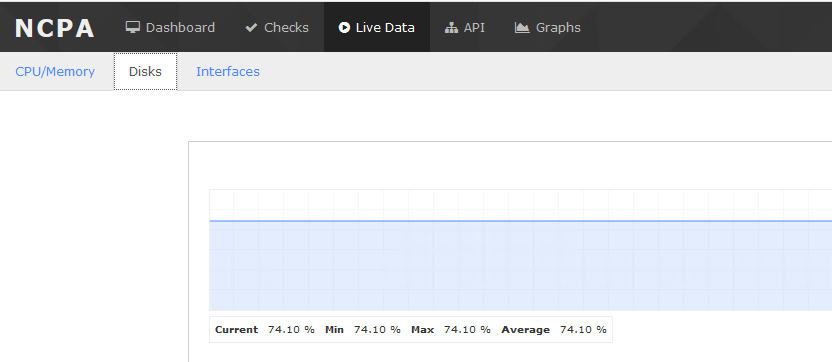Open the API page
The width and height of the screenshot is (832, 362).
[x=465, y=27]
